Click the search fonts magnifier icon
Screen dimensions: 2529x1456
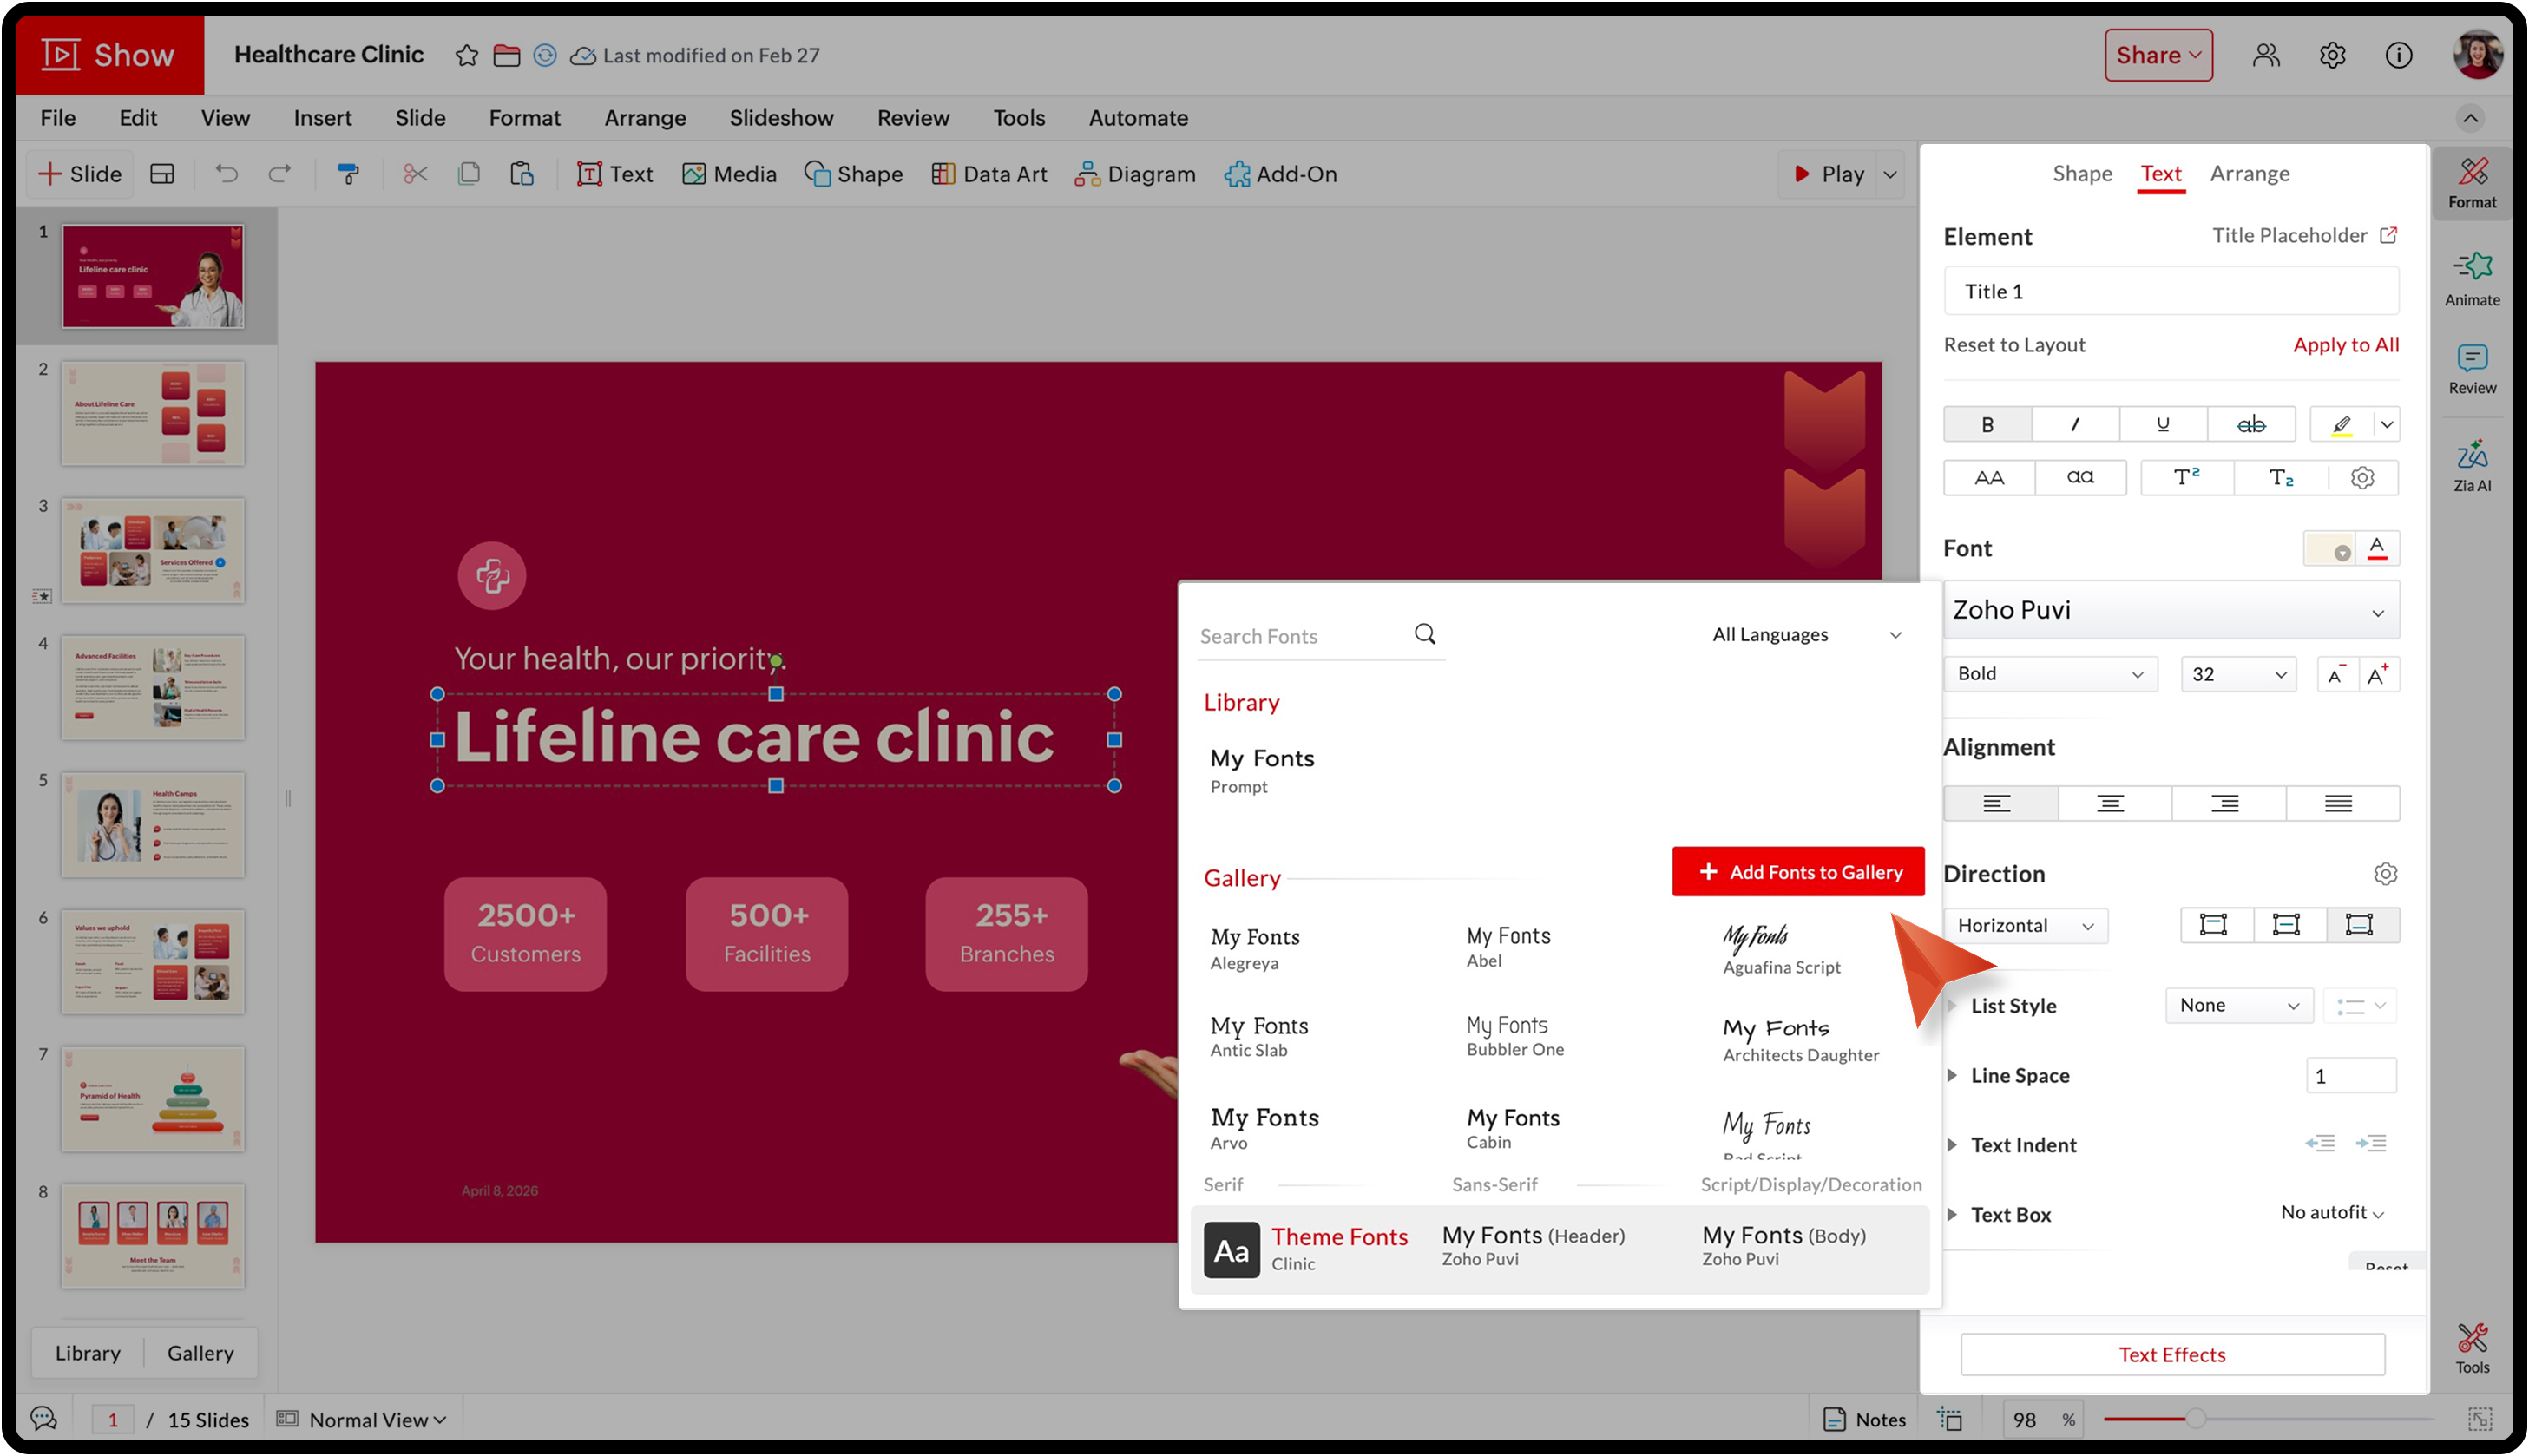click(x=1424, y=634)
